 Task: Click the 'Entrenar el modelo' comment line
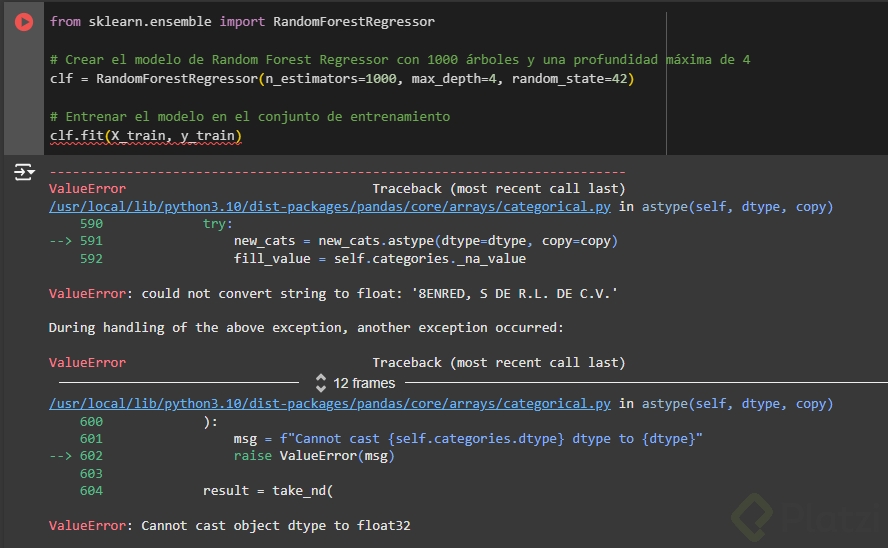pos(250,116)
